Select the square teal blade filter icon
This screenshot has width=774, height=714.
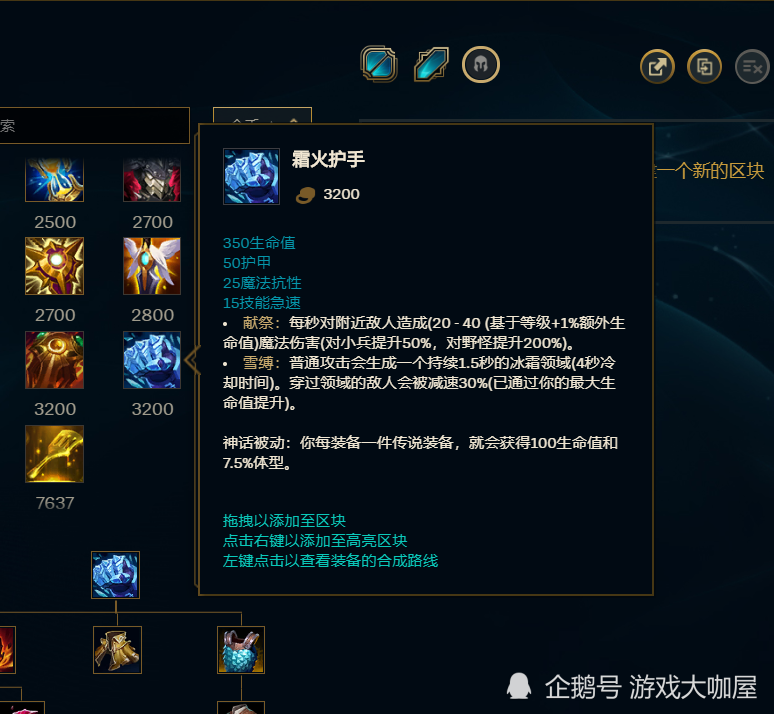379,64
